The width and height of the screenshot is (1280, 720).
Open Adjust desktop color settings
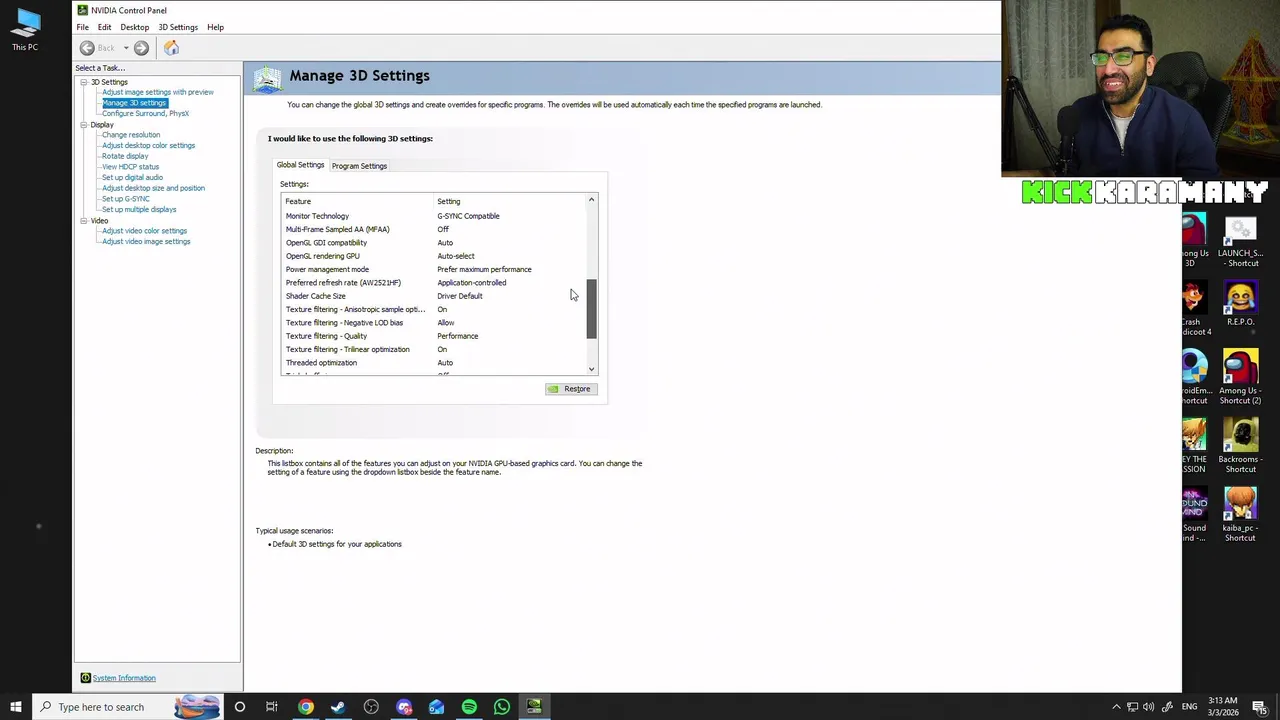[x=148, y=145]
